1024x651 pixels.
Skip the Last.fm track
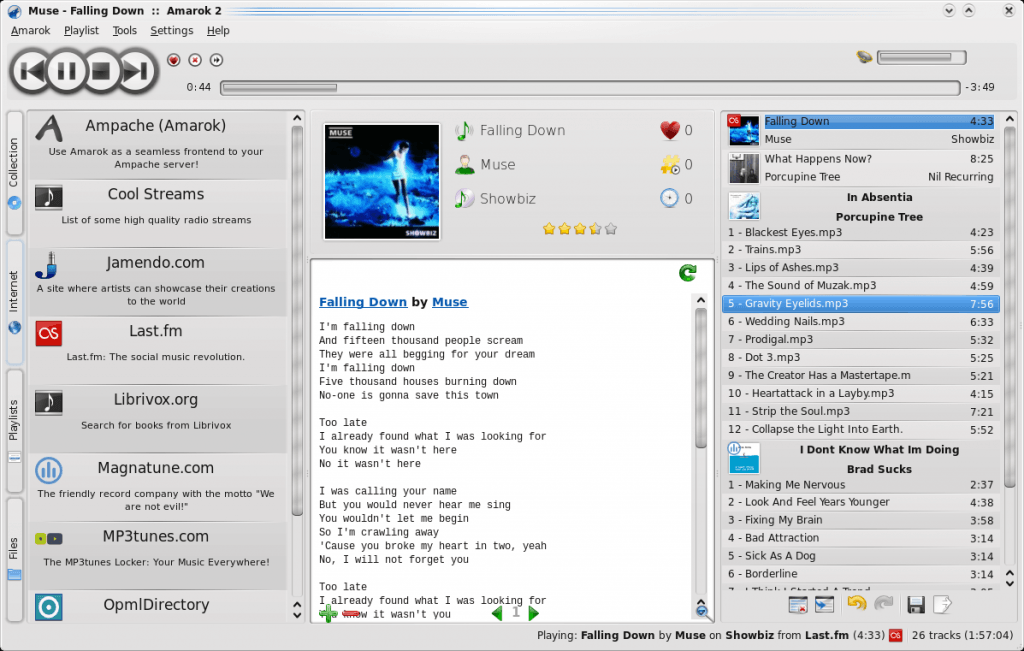216,60
